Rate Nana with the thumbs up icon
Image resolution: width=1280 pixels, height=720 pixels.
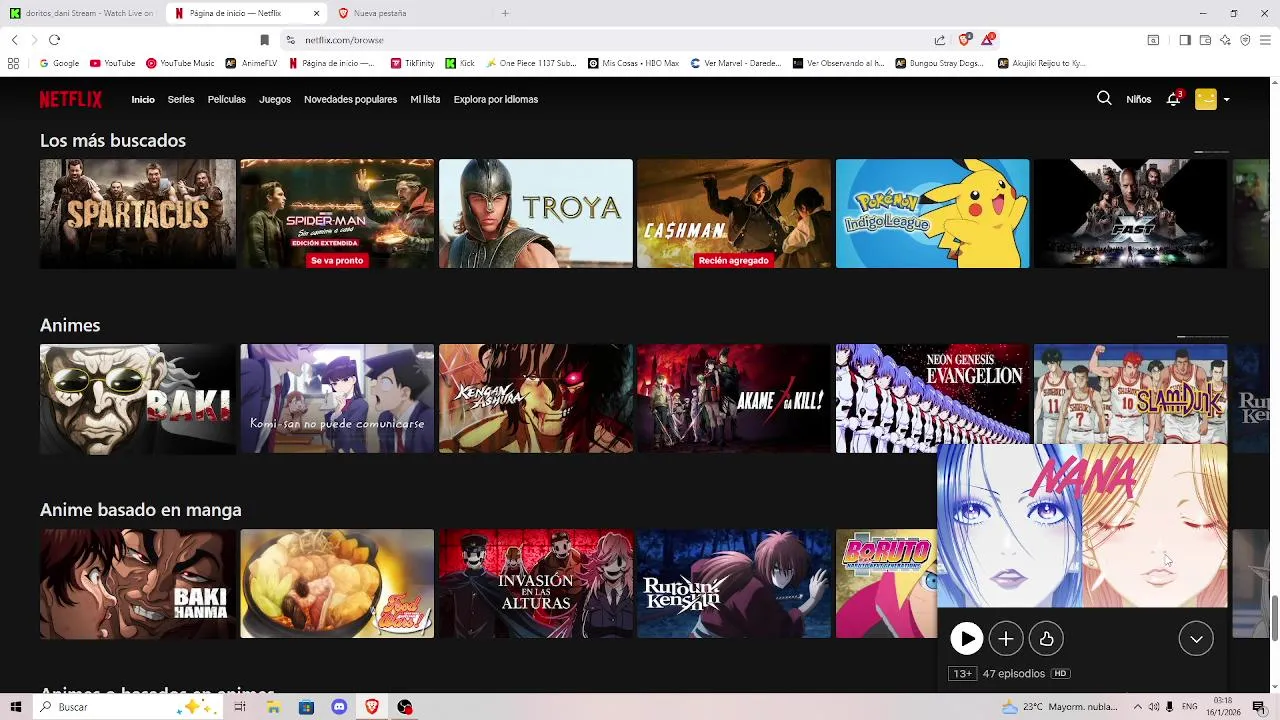[x=1046, y=639]
